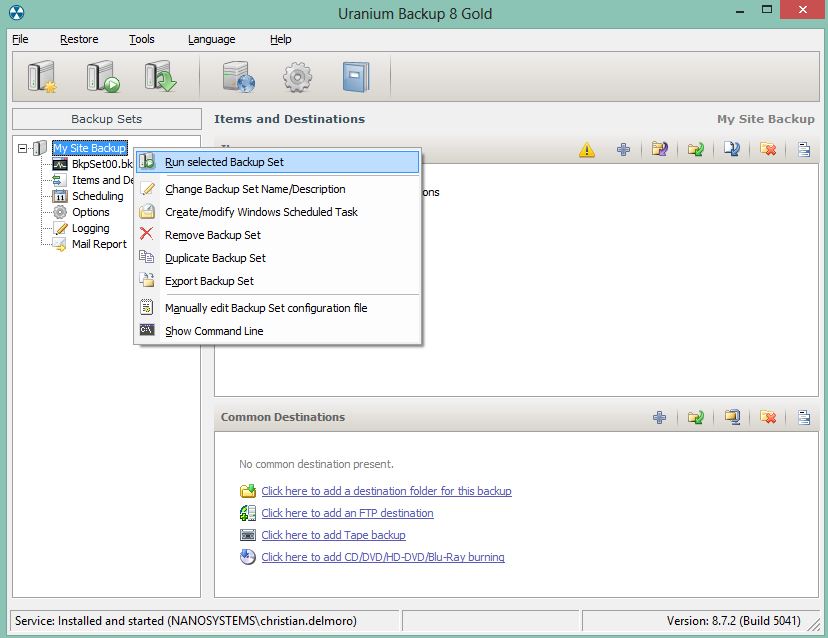Select Create/modify Windows Scheduled Task

278,212
